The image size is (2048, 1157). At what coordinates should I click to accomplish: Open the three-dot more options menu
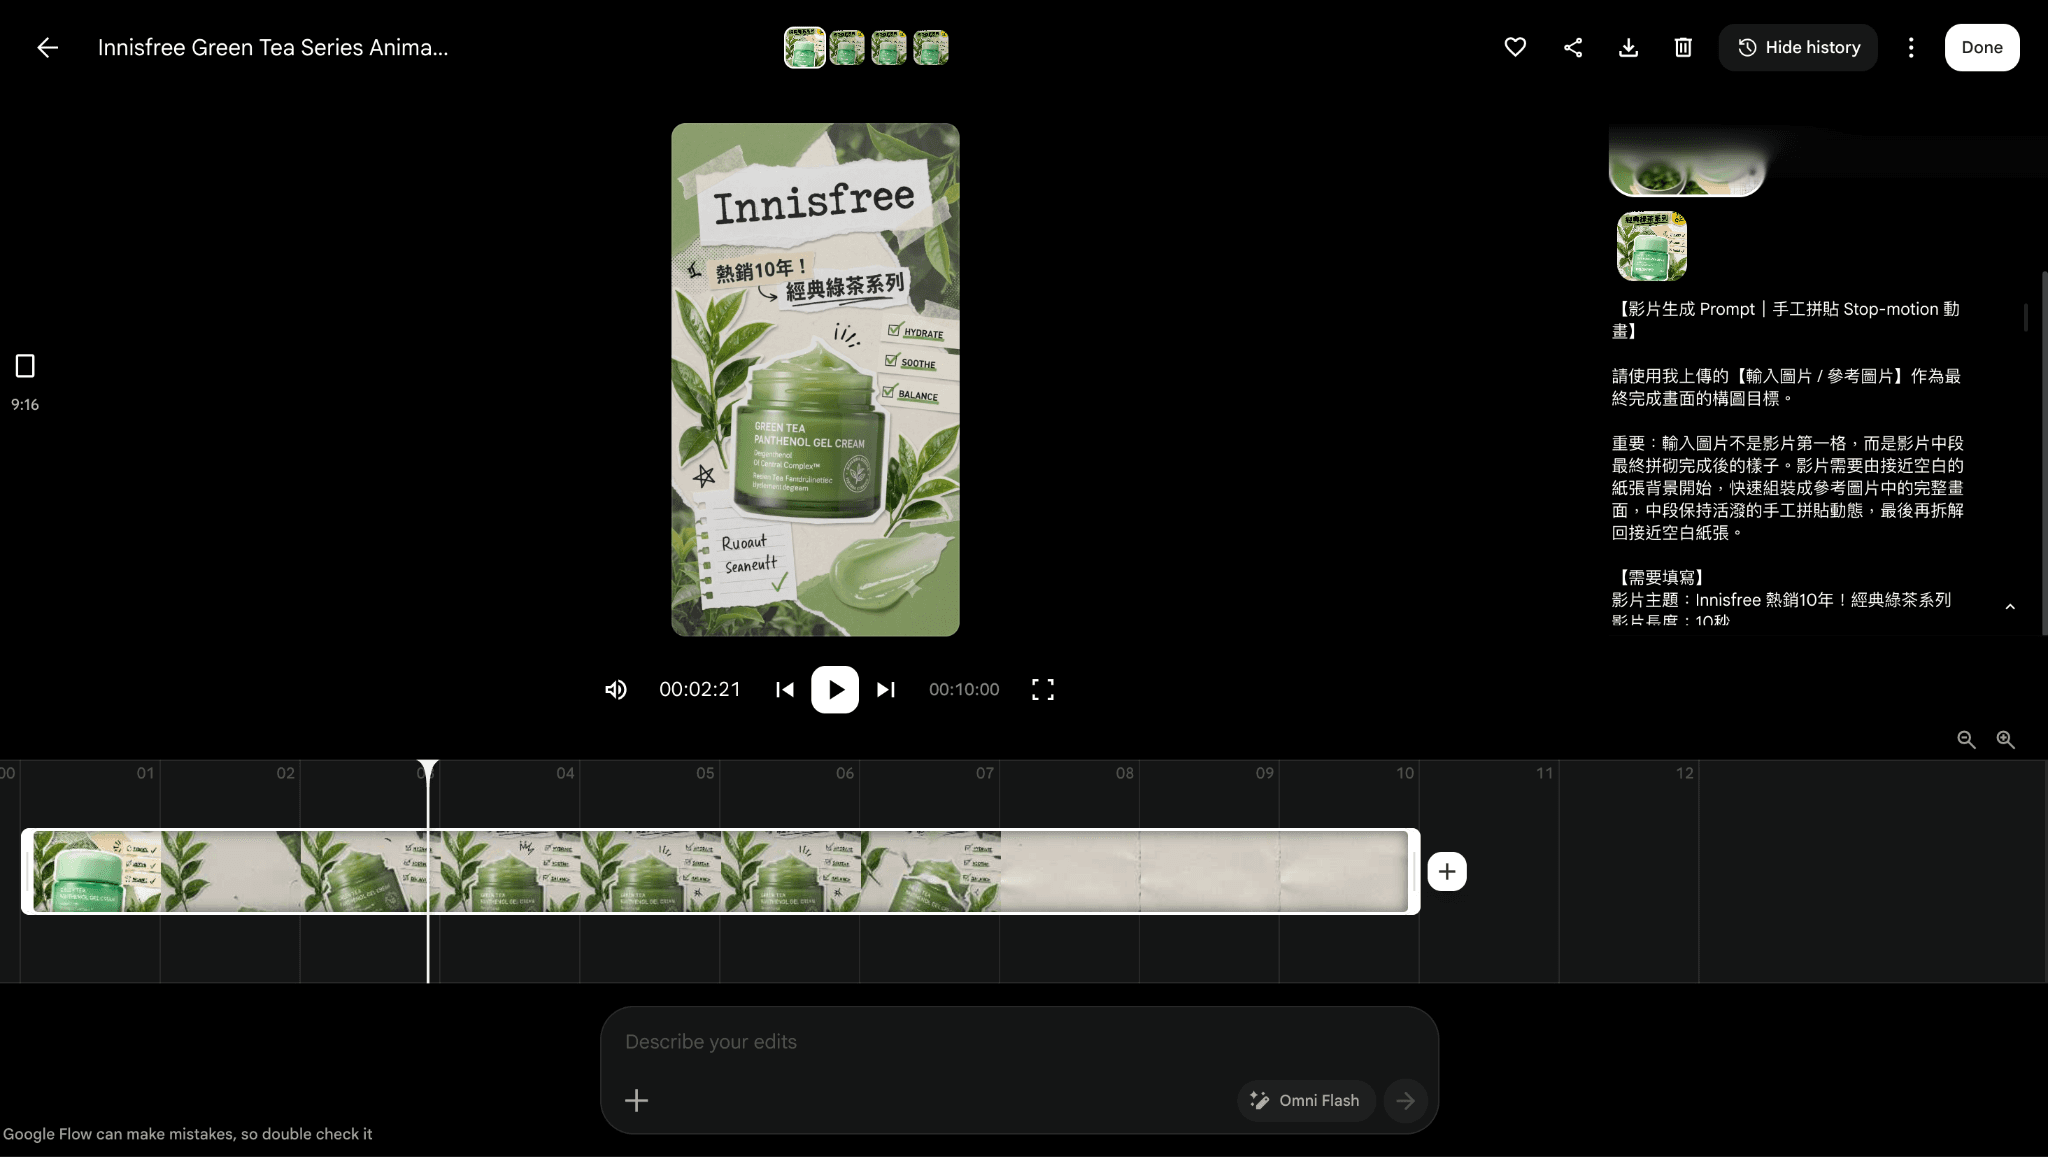point(1911,47)
